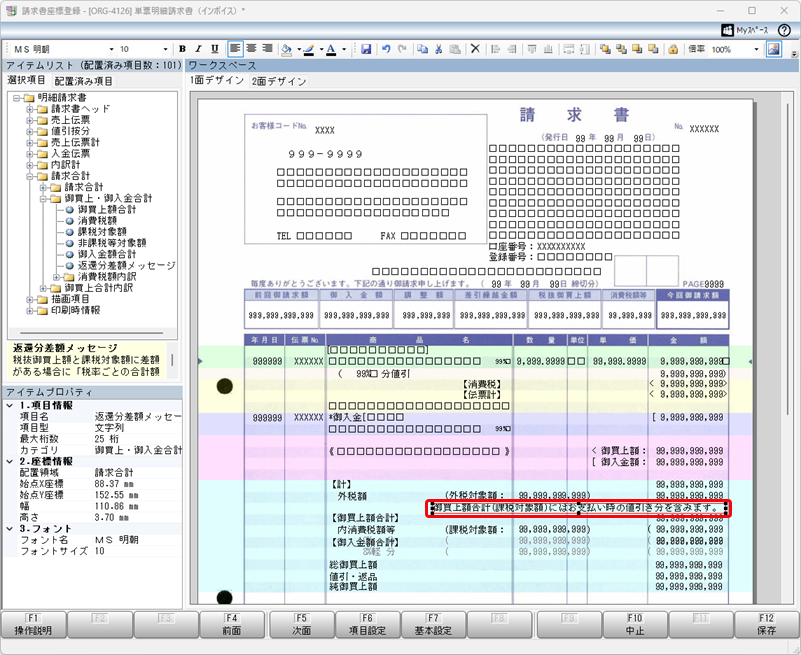Click the match-width sizing icon
The height and width of the screenshot is (655, 801).
tap(569, 49)
